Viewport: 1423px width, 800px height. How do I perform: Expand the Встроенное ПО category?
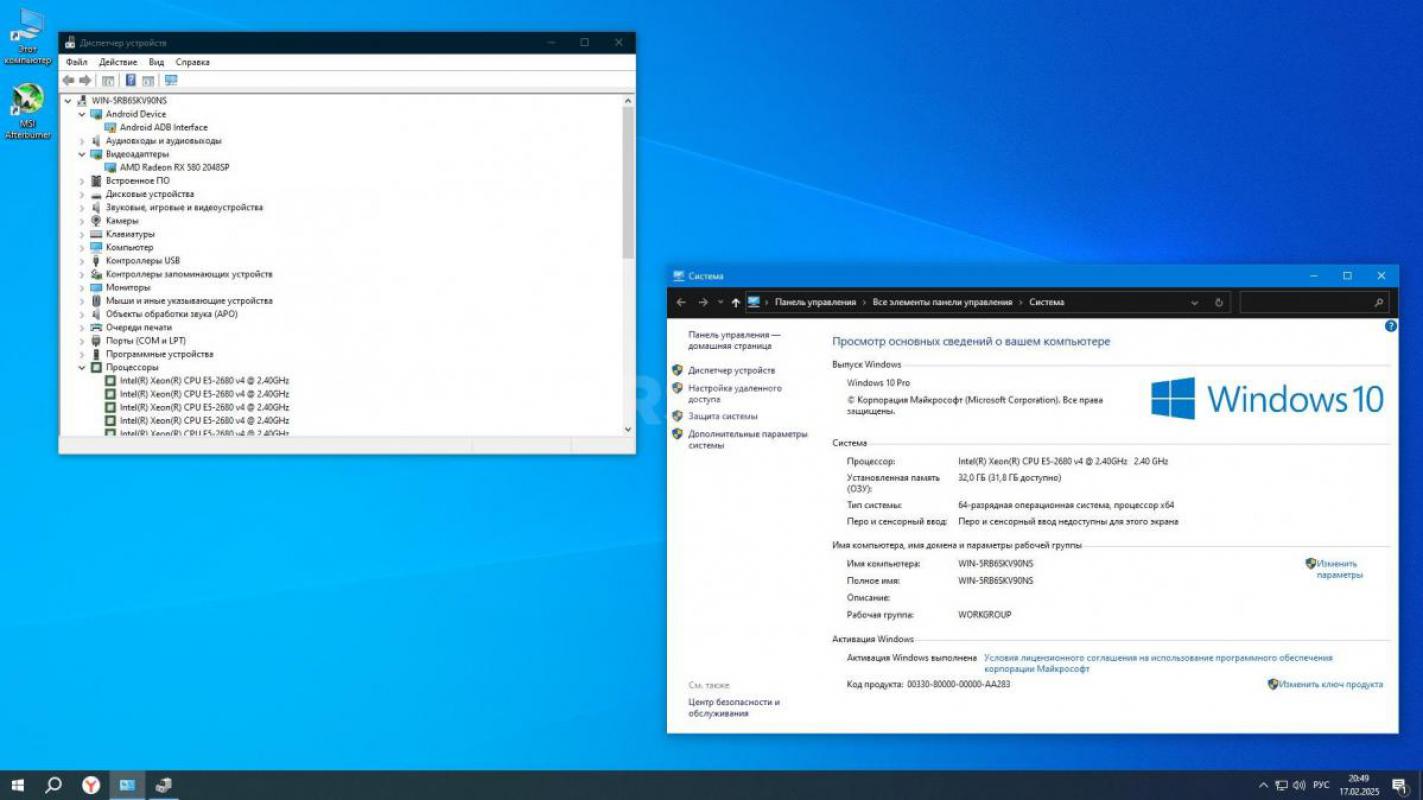(82, 181)
